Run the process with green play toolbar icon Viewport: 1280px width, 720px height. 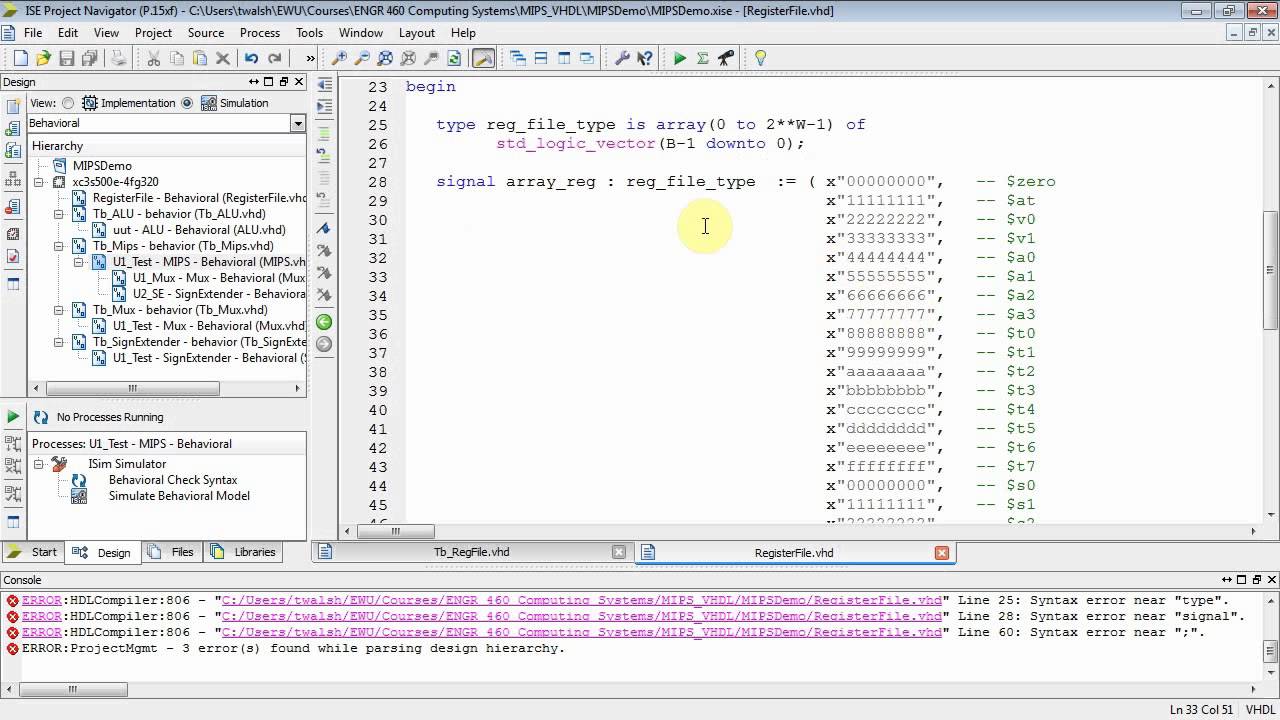point(680,58)
